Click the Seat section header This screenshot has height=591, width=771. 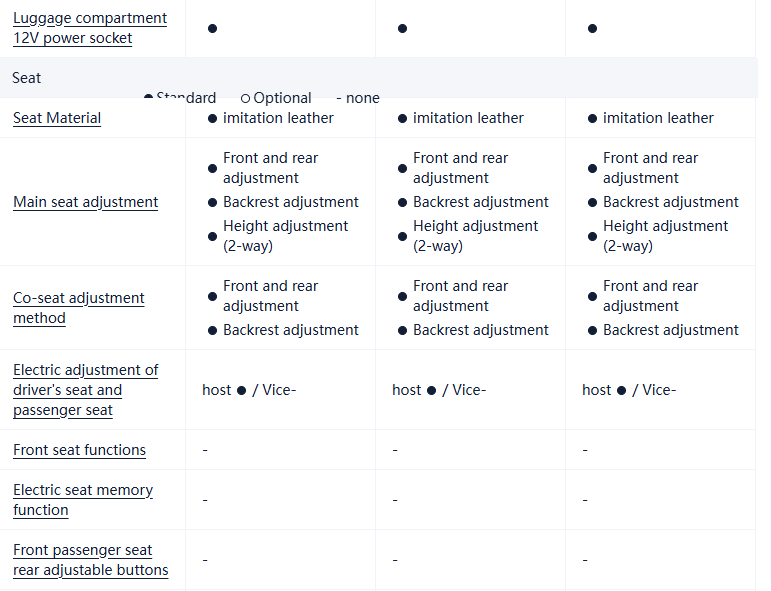pos(27,77)
